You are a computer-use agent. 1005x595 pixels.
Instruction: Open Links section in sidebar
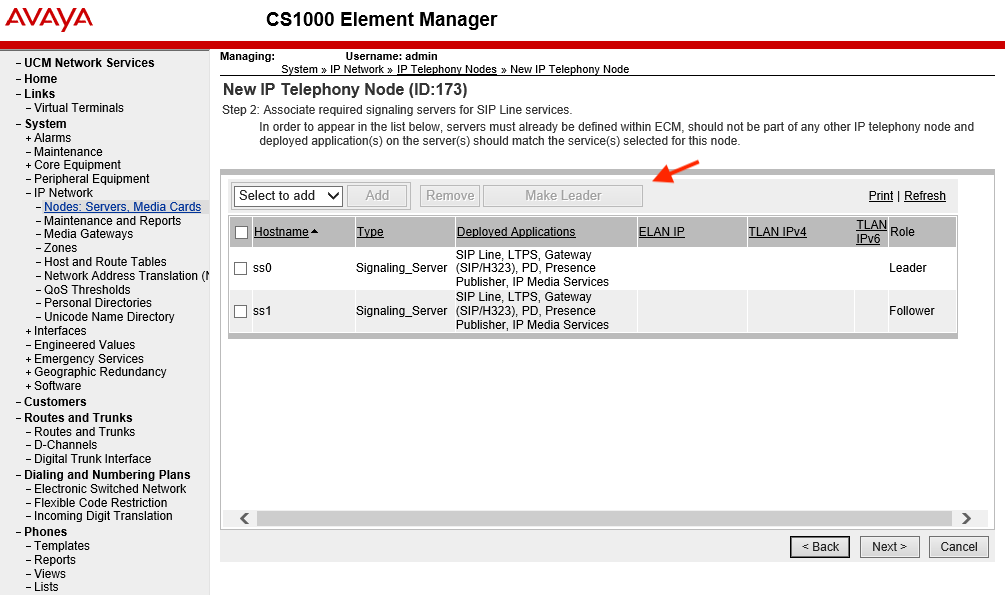[x=39, y=94]
